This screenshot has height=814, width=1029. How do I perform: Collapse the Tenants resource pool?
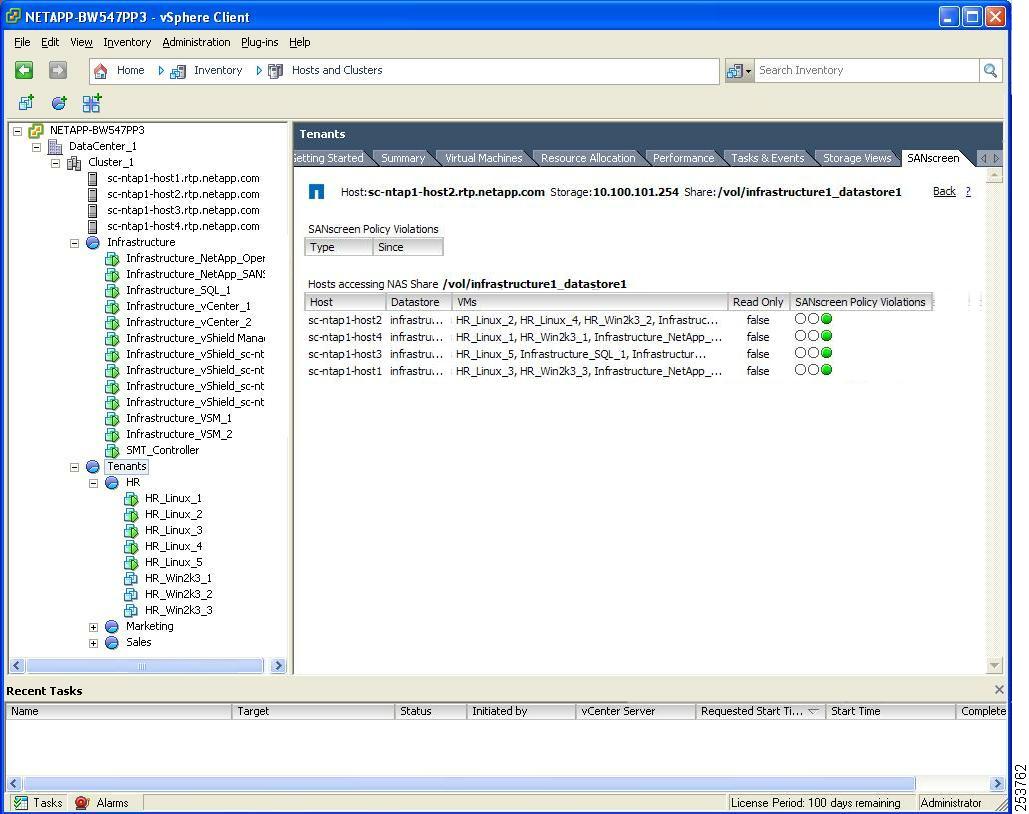[x=75, y=467]
